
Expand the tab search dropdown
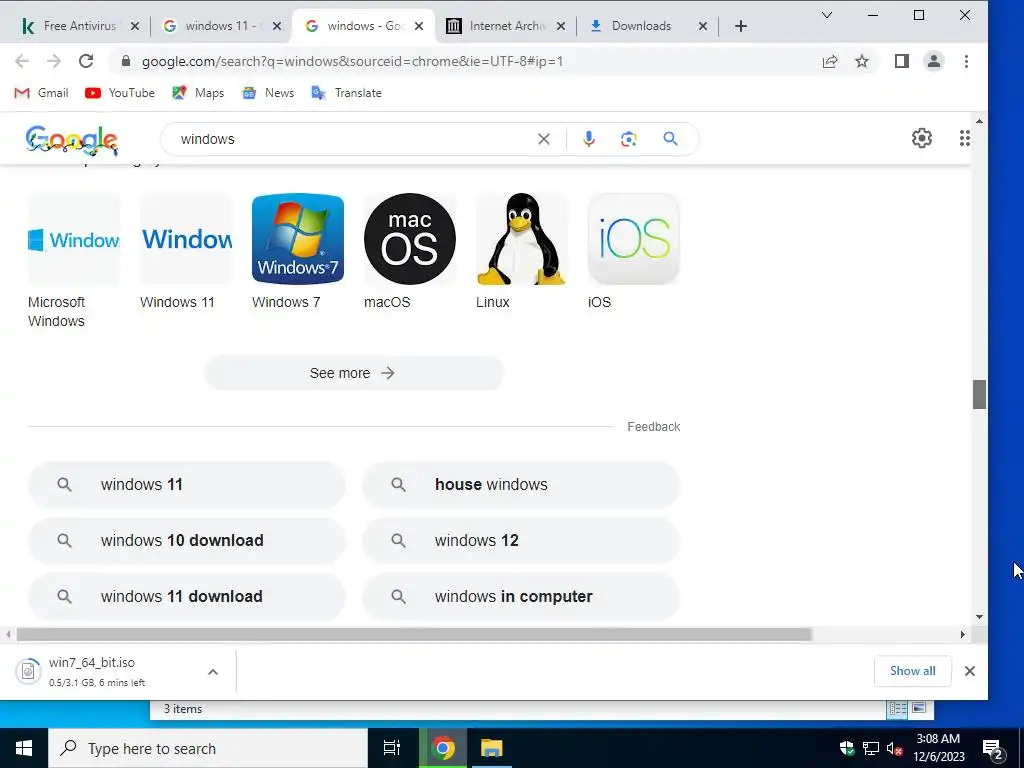pos(827,15)
